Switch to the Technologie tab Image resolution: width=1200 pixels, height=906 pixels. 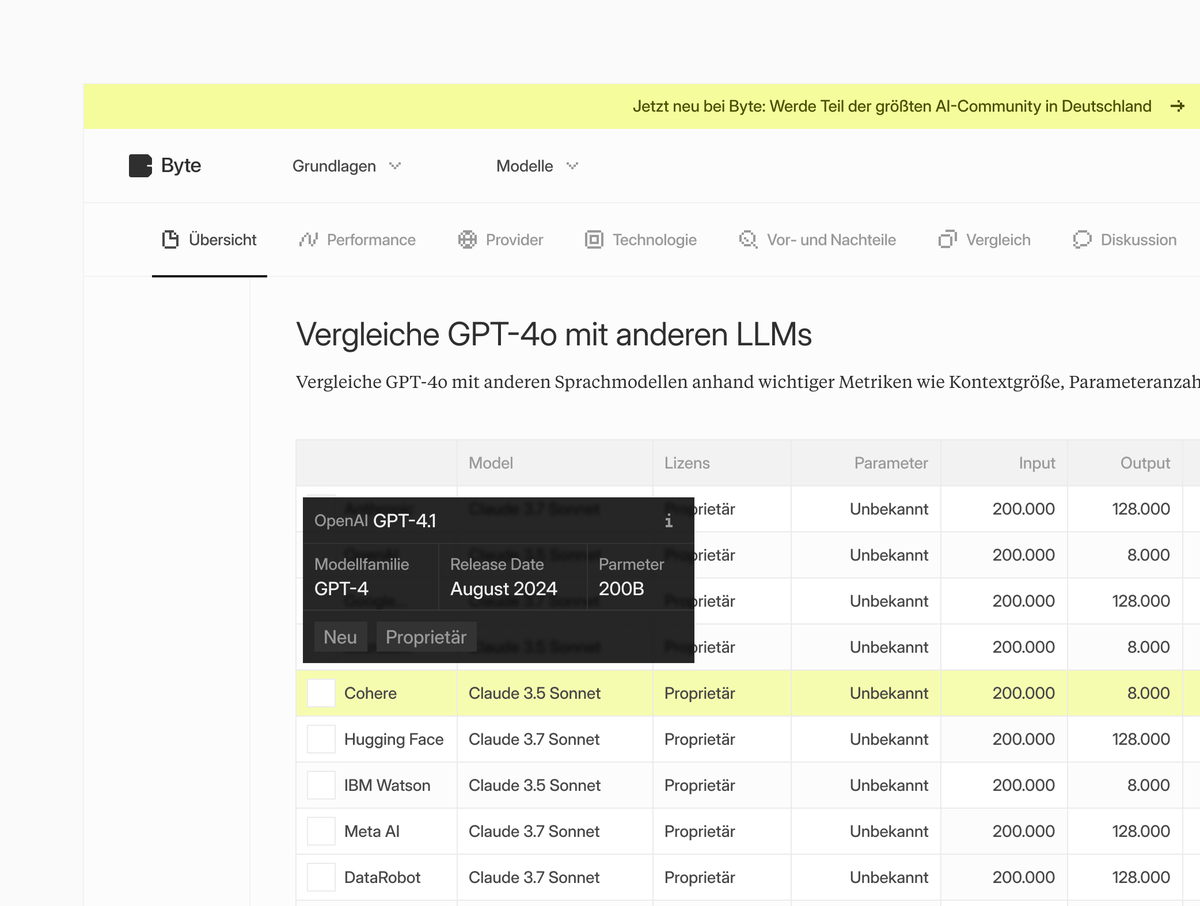click(x=641, y=240)
